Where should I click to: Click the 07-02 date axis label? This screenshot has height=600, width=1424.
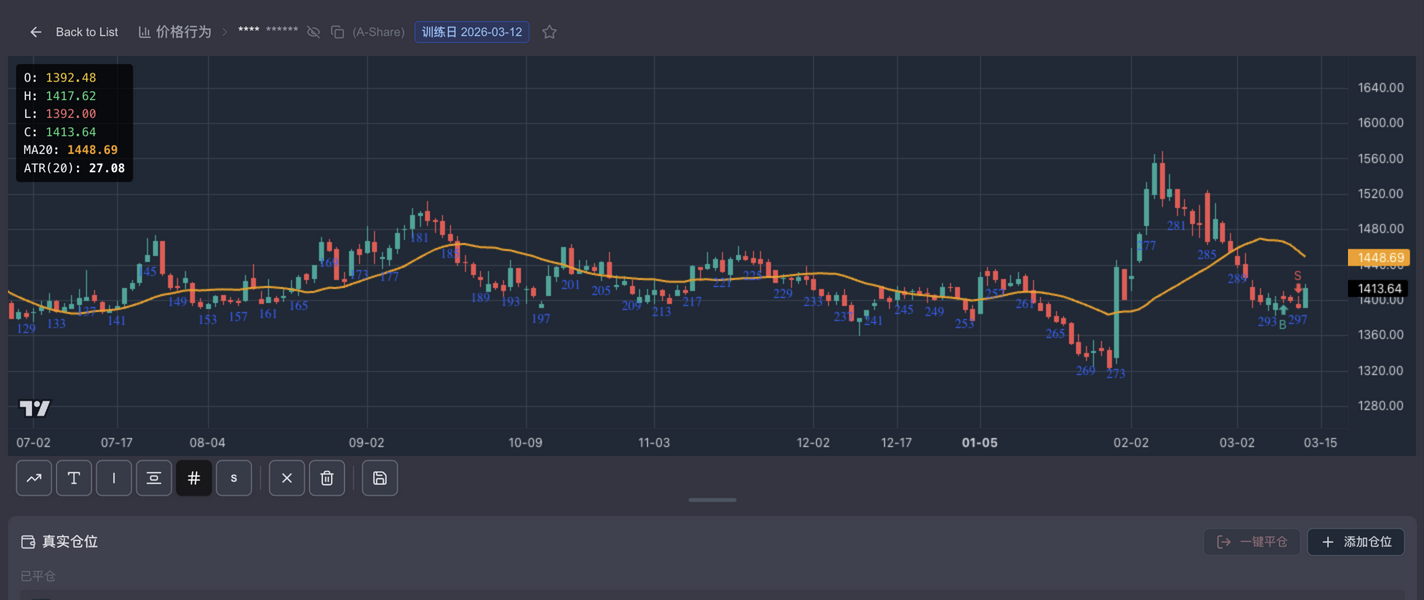click(34, 442)
